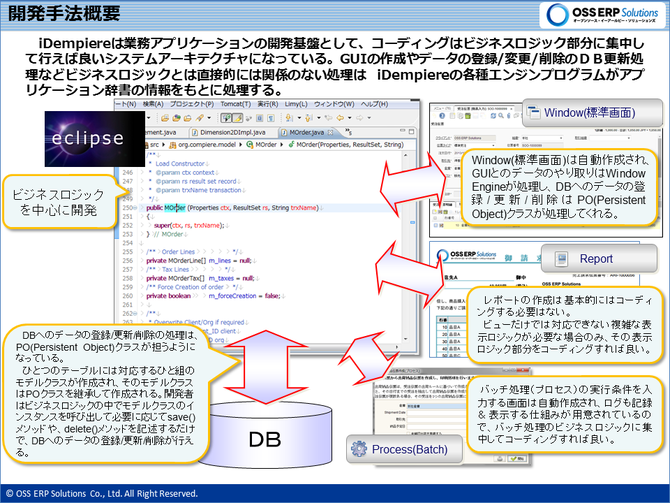Minimize the Eclipse editor area
Image resolution: width=670 pixels, height=503 pixels.
point(402,130)
